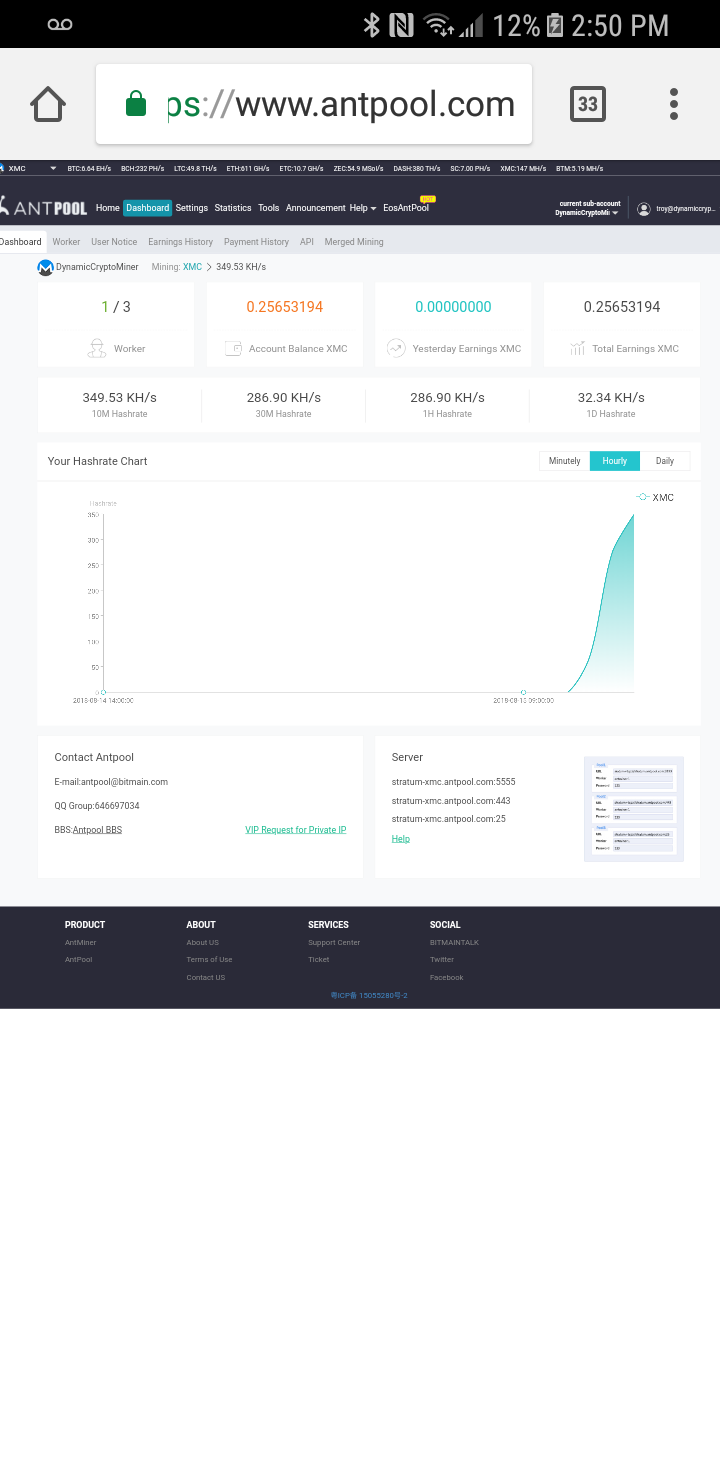The height and width of the screenshot is (1480, 720).
Task: Open Settings in the top navigation
Action: (192, 208)
